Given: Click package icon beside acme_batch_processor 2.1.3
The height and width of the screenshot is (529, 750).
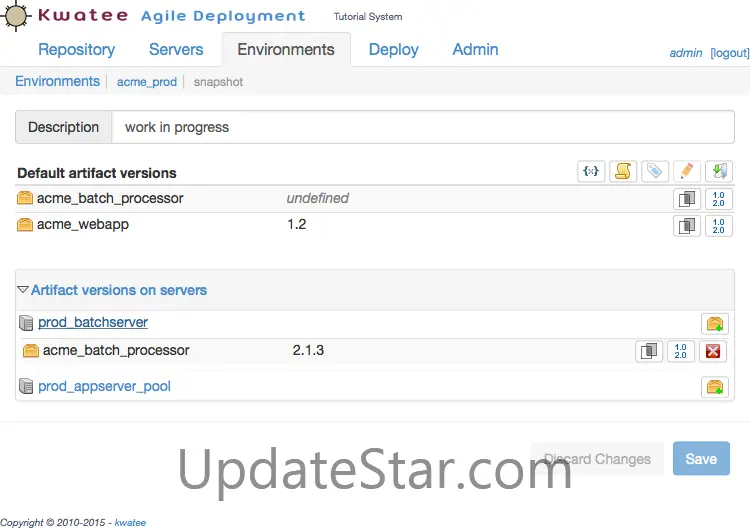Looking at the screenshot, I should coord(31,351).
